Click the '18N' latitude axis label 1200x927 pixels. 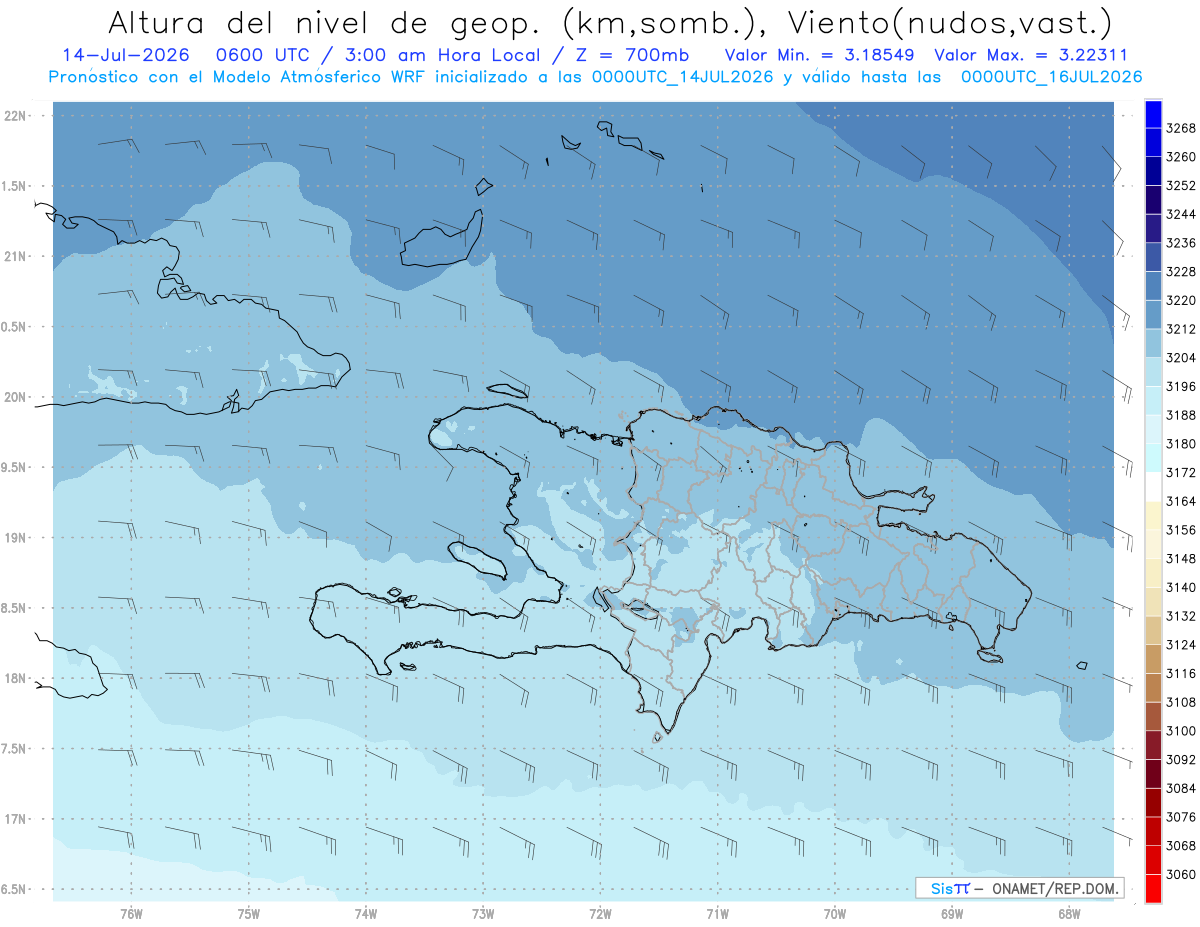[x=15, y=678]
